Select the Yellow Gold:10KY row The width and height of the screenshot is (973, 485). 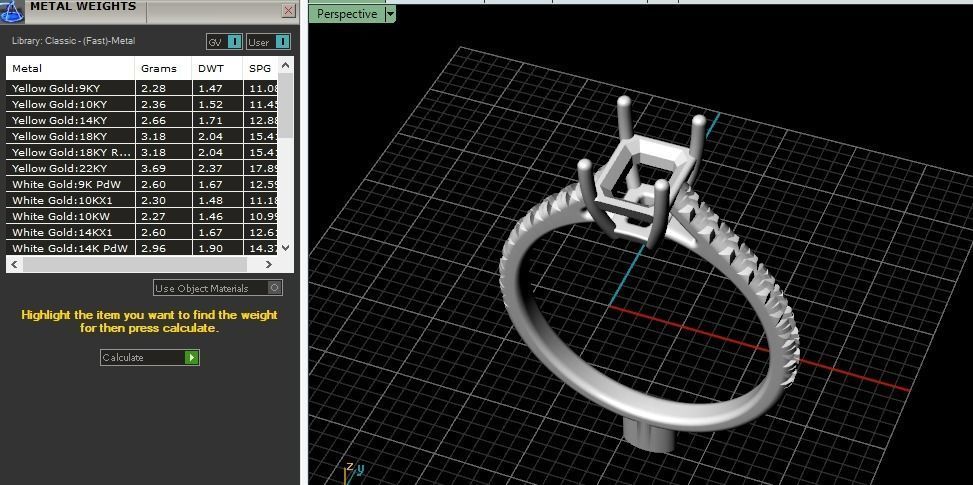142,104
